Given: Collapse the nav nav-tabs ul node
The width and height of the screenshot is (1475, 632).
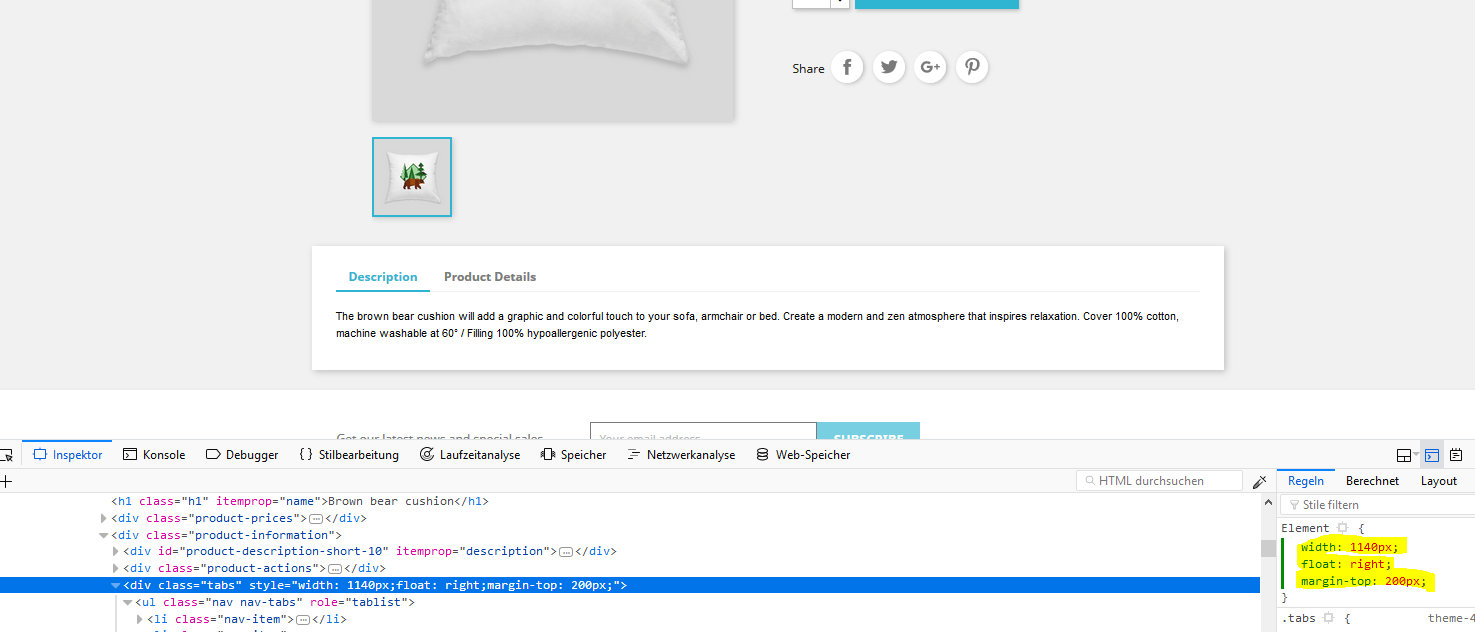Looking at the screenshot, I should pos(128,602).
